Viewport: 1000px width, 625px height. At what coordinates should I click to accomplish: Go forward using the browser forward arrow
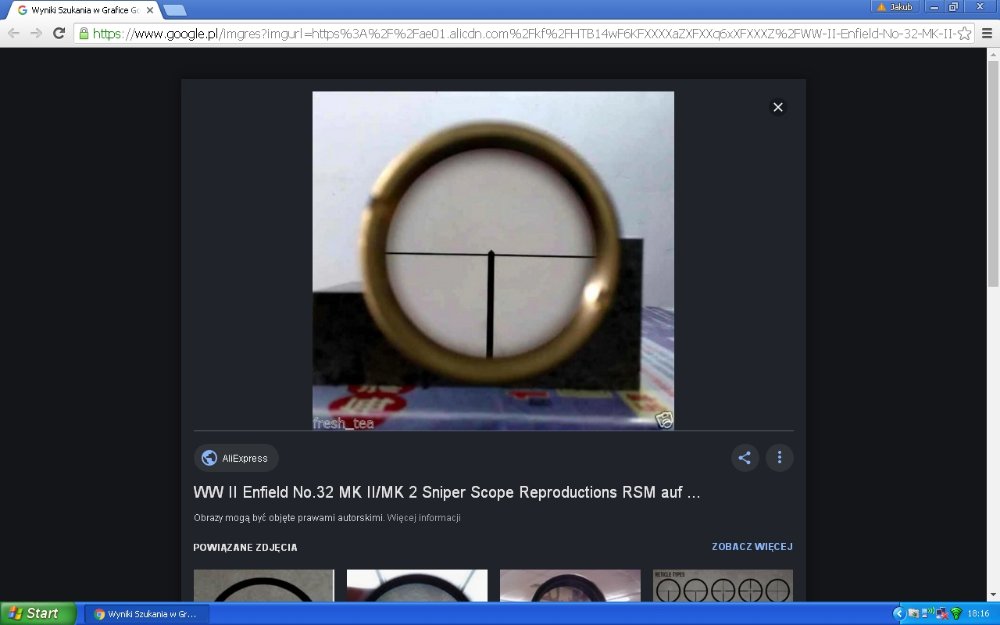click(36, 33)
